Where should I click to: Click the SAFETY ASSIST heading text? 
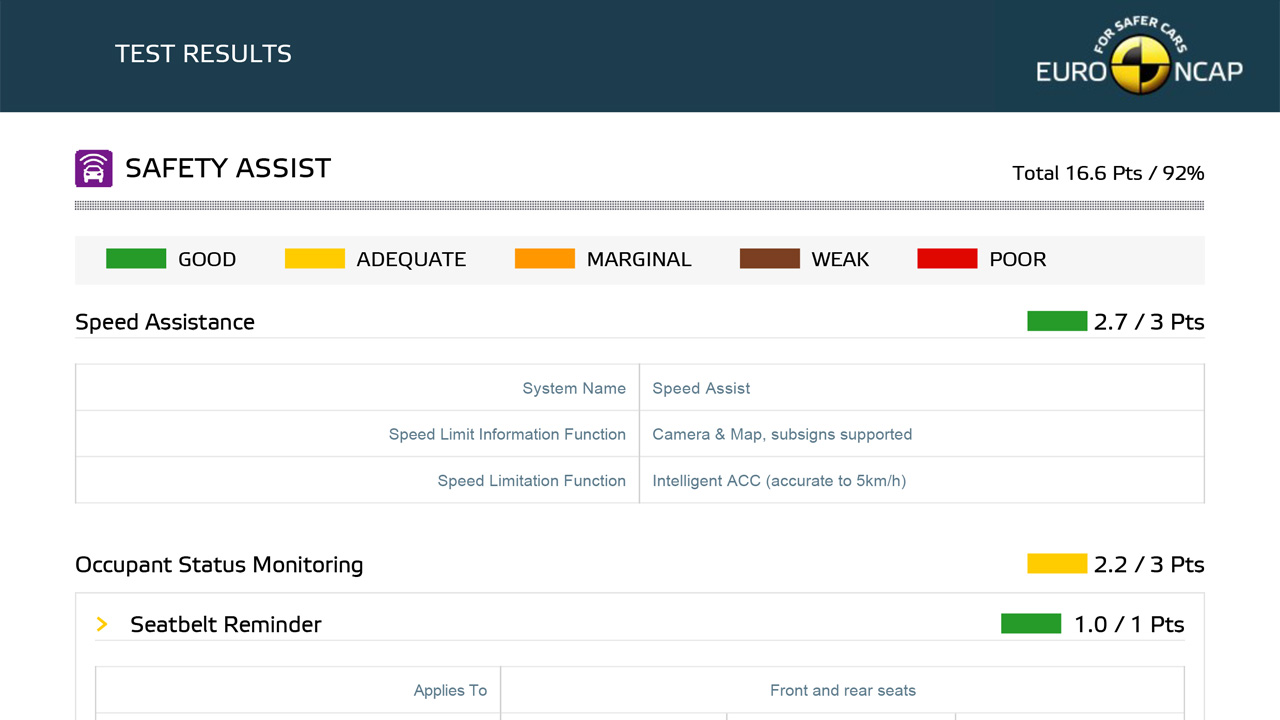228,168
